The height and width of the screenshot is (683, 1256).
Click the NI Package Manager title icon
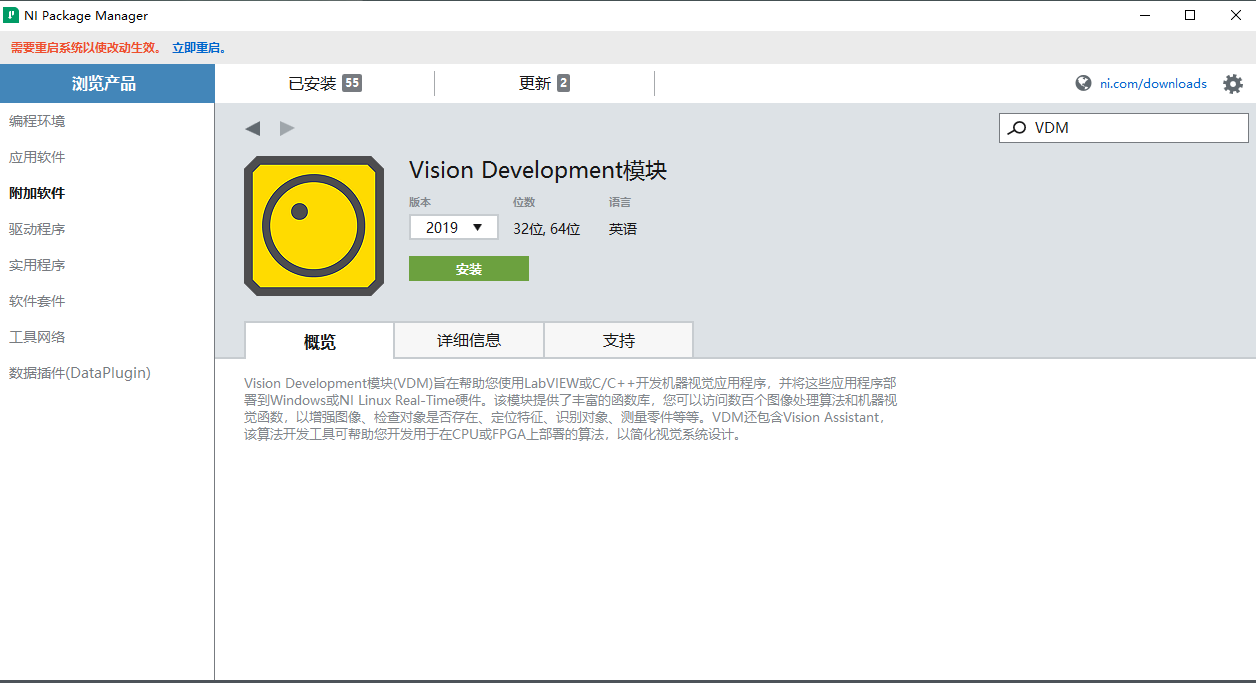(x=11, y=15)
